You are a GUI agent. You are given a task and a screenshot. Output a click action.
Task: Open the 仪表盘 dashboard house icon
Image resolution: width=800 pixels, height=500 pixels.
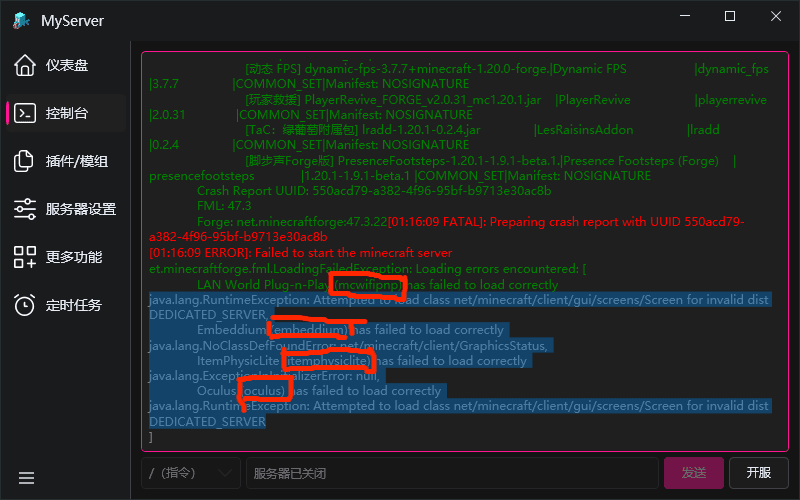click(x=25, y=65)
